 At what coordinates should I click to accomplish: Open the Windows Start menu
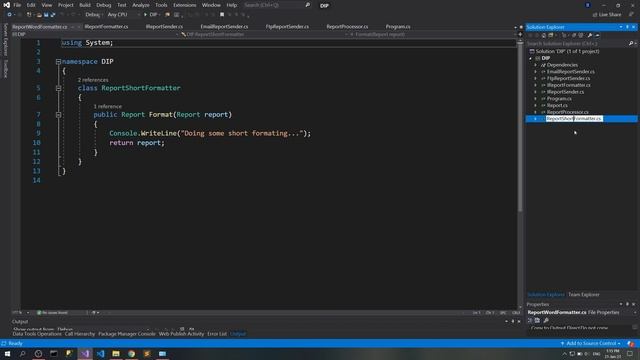[7, 353]
